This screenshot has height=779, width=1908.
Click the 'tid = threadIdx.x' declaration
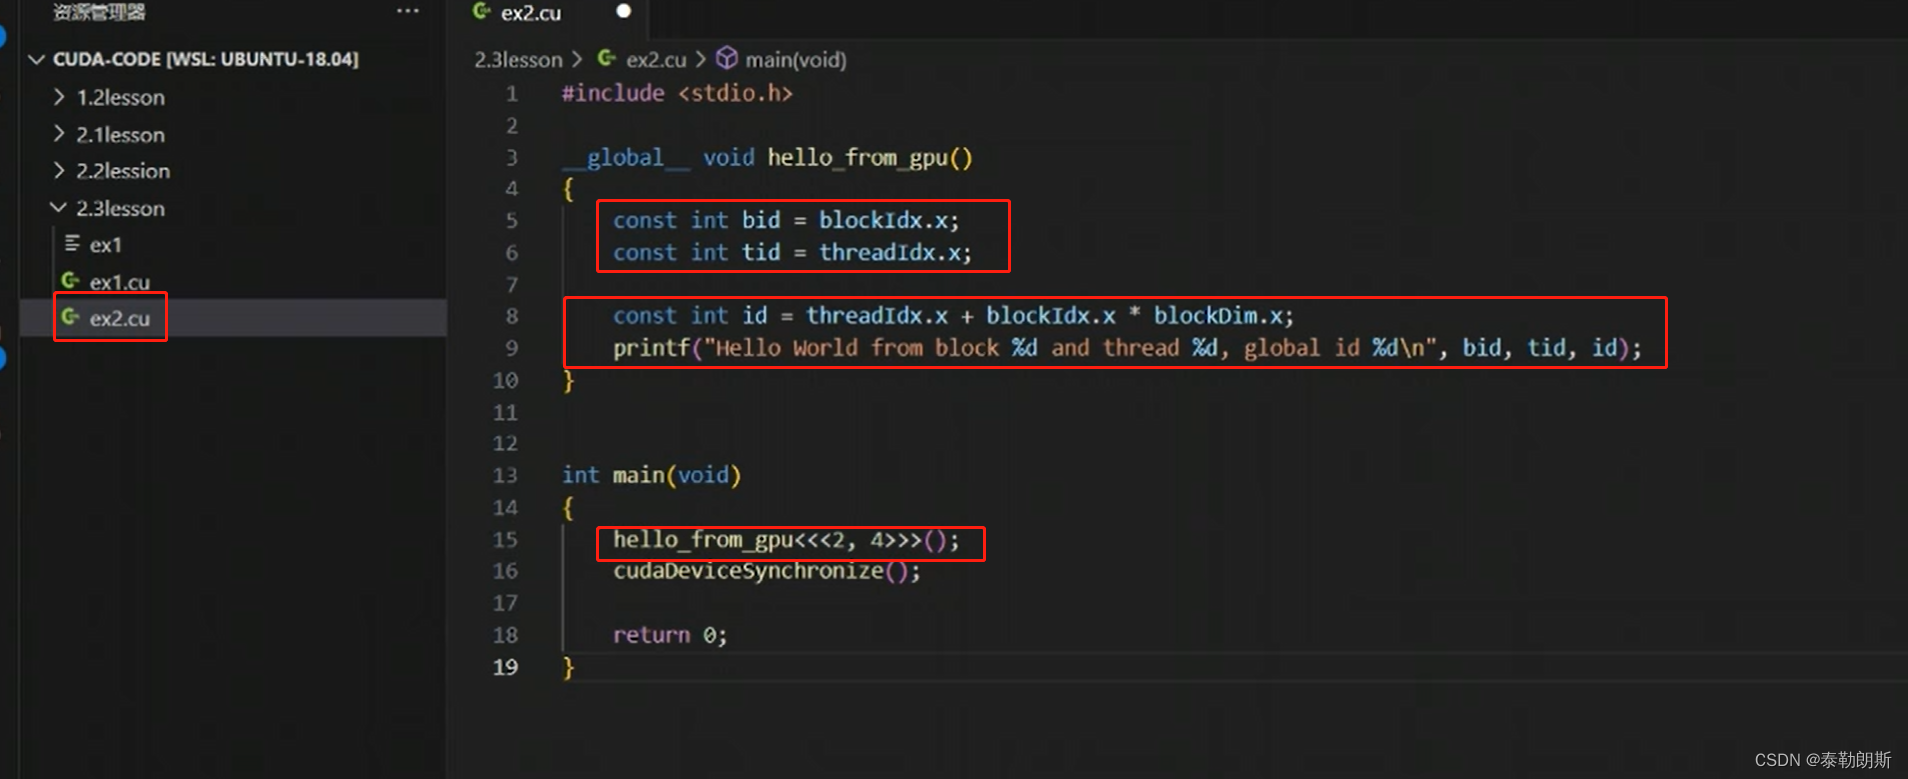(x=856, y=252)
